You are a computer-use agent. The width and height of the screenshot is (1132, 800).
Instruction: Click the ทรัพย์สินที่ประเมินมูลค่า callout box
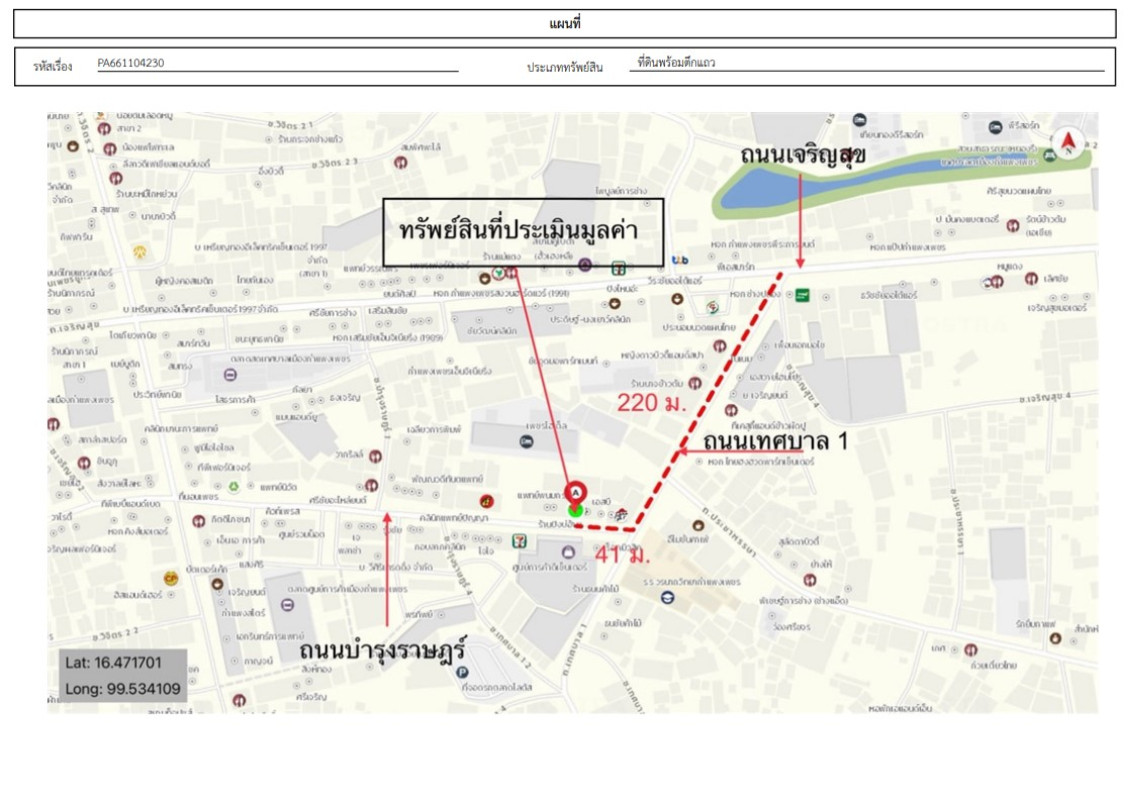click(524, 232)
